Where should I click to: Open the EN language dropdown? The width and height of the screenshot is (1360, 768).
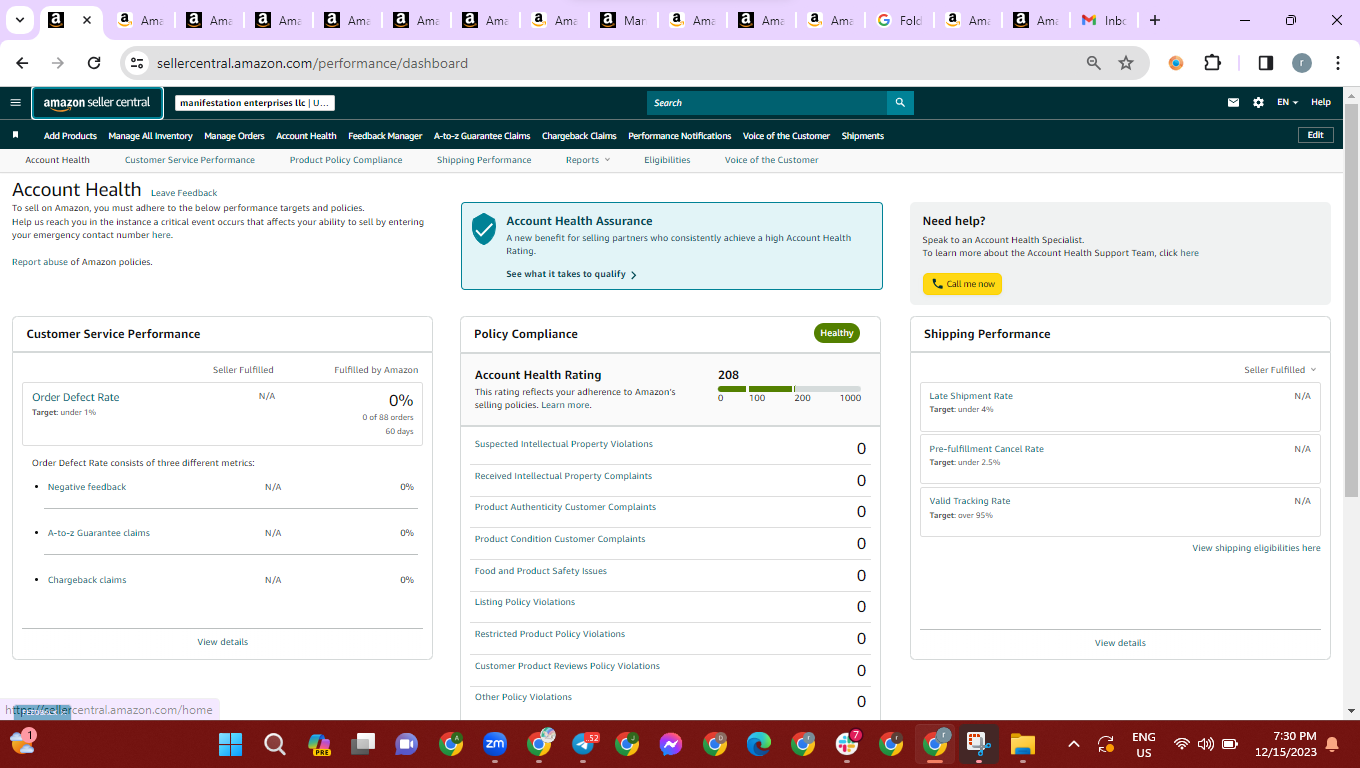(1287, 102)
